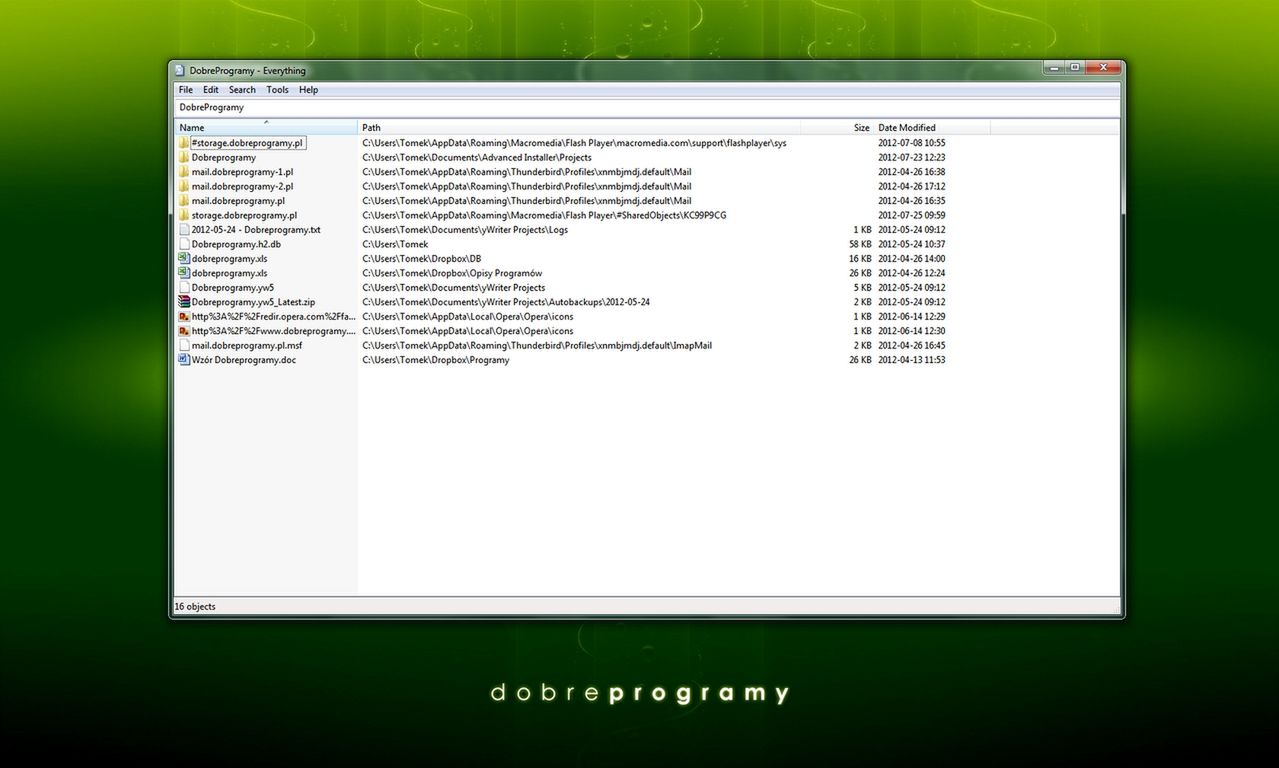Viewport: 1279px width, 768px height.
Task: Select the Dobreprogramy.yw5 file name
Action: click(233, 287)
